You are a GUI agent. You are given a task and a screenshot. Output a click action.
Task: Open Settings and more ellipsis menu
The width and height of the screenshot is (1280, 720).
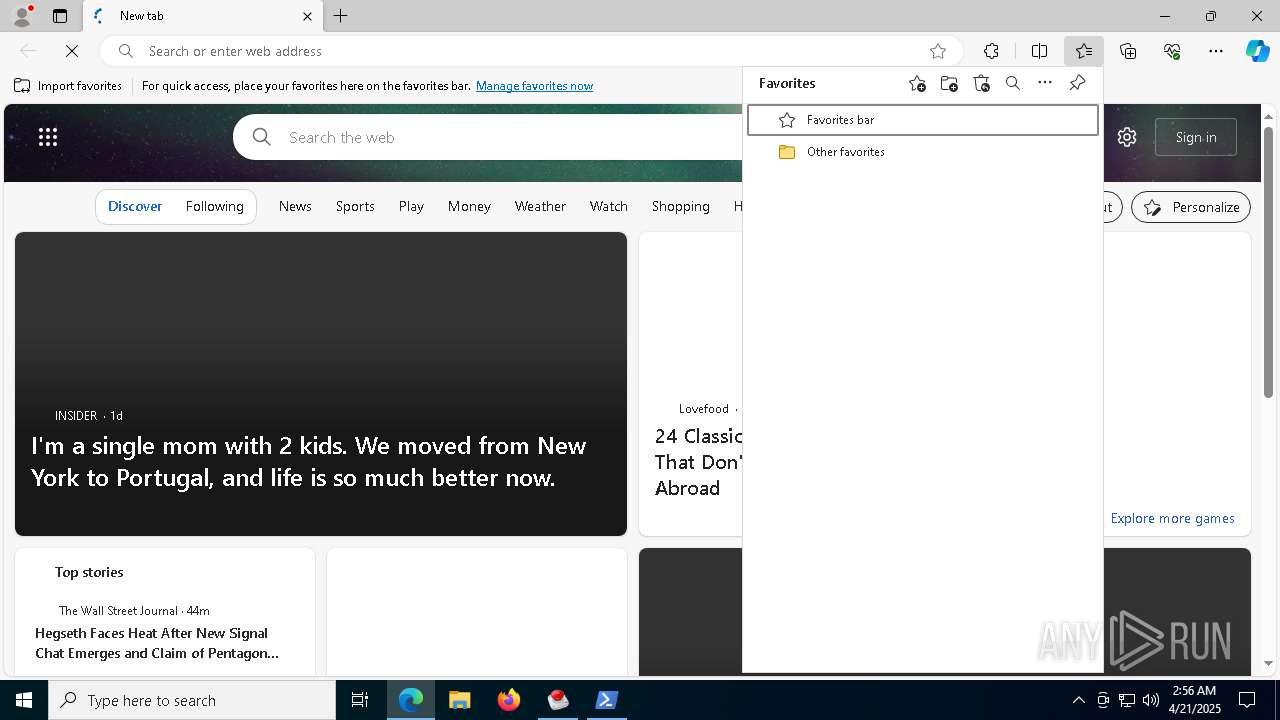(x=1216, y=51)
